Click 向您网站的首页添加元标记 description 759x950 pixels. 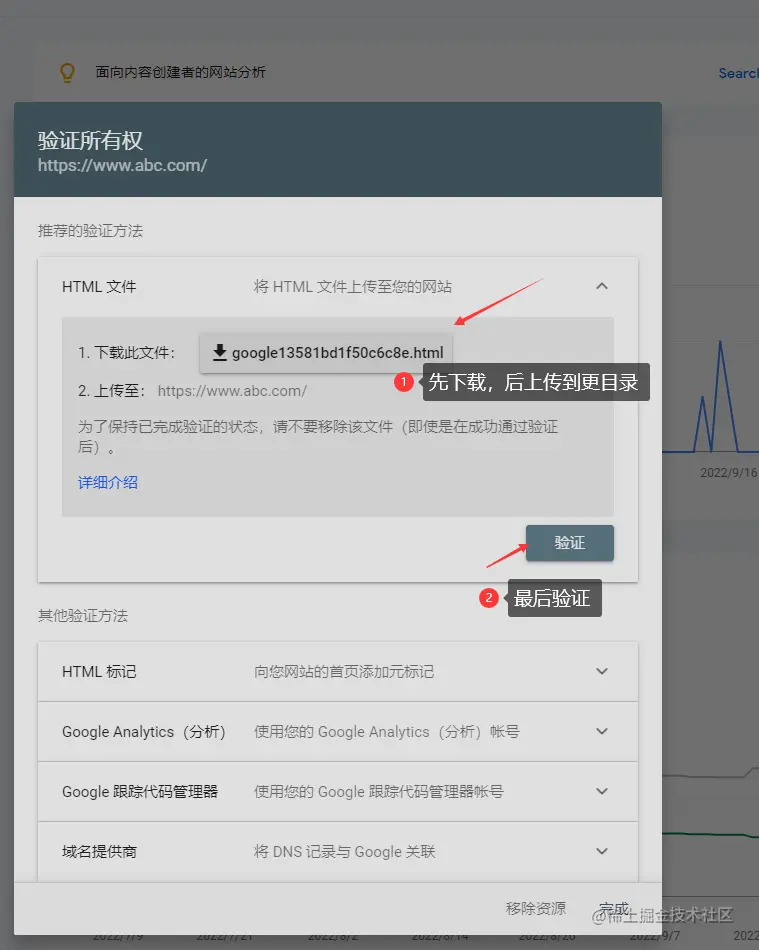(x=343, y=672)
